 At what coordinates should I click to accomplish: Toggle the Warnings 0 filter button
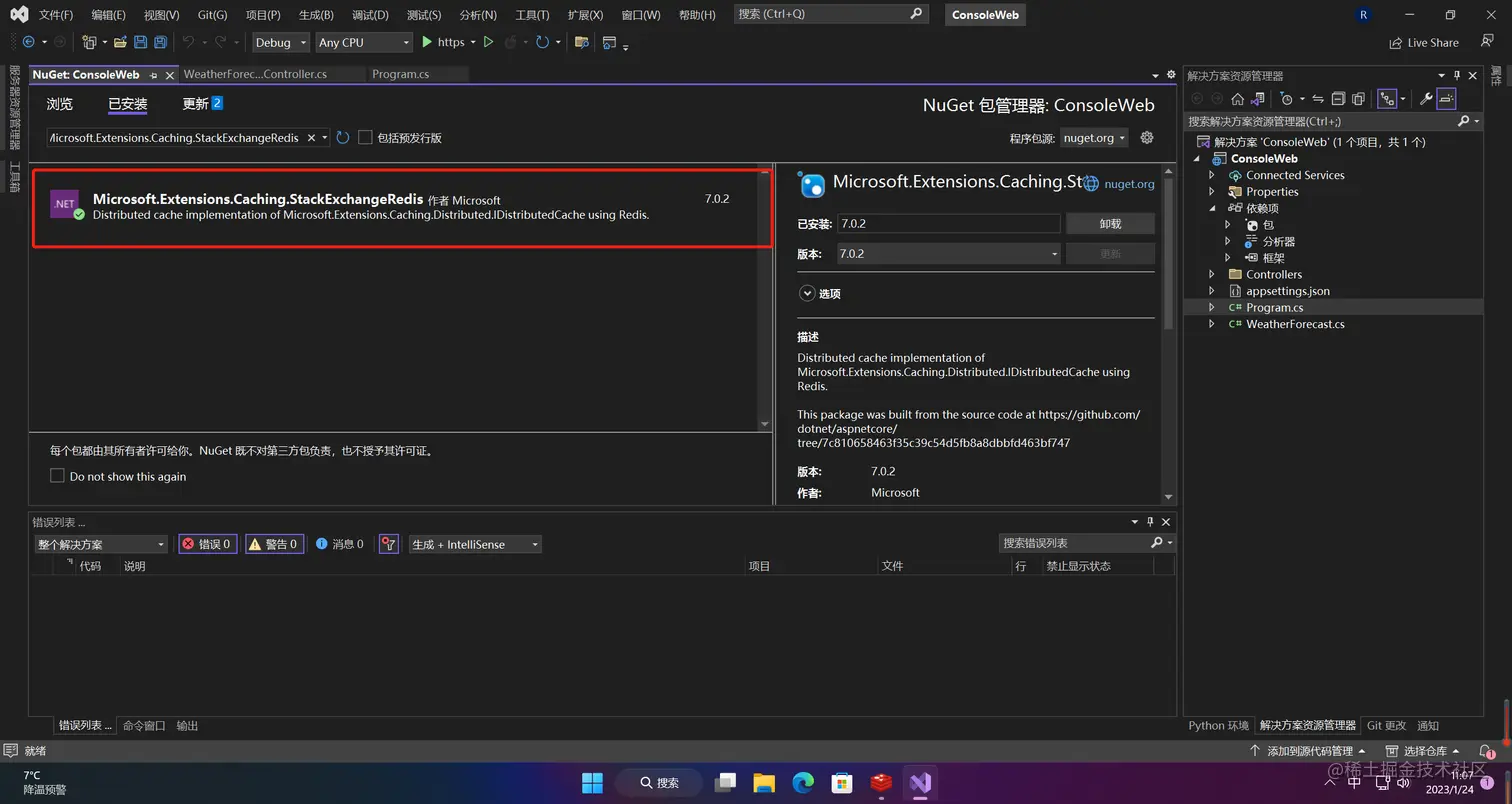(x=274, y=544)
